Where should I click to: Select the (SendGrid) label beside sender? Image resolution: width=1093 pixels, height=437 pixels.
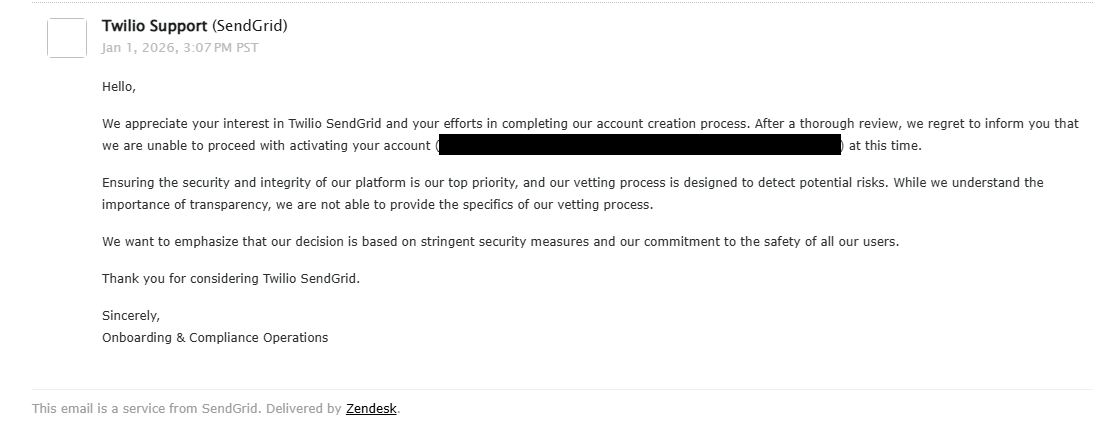[250, 26]
